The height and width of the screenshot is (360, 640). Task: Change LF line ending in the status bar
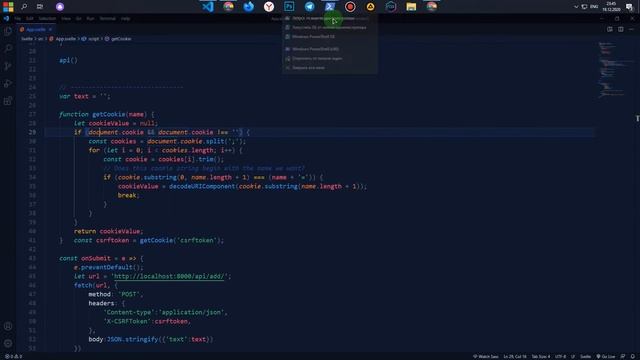[x=573, y=356]
